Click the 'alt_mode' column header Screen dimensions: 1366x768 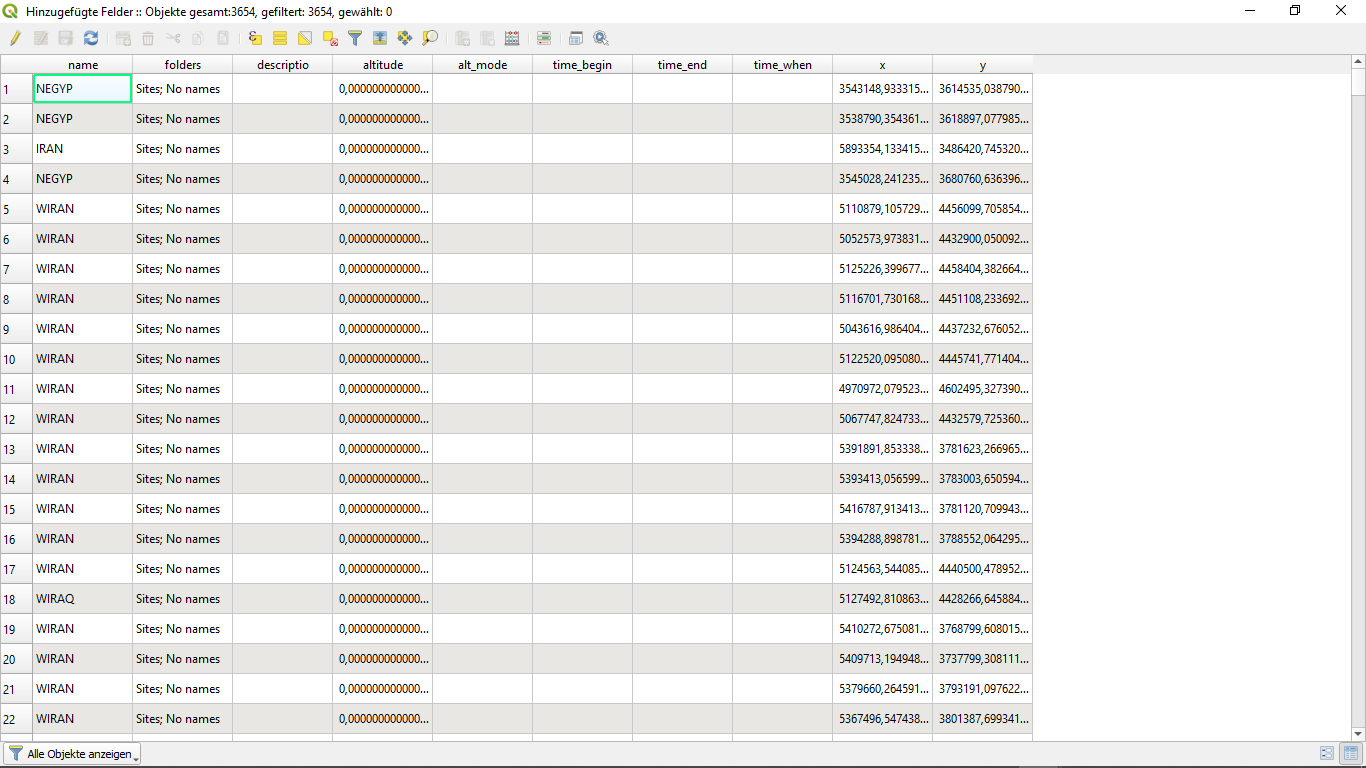(482, 65)
